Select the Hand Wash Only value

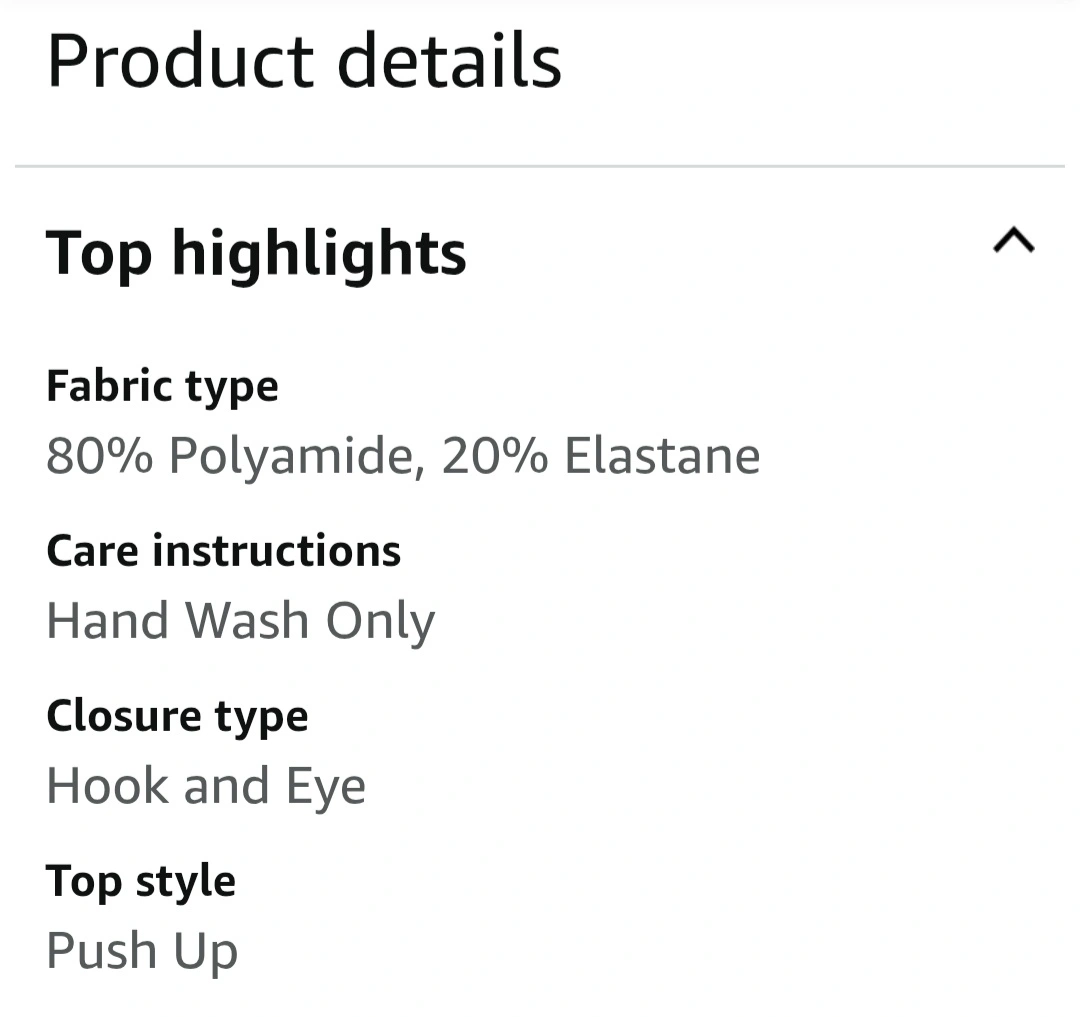click(240, 622)
